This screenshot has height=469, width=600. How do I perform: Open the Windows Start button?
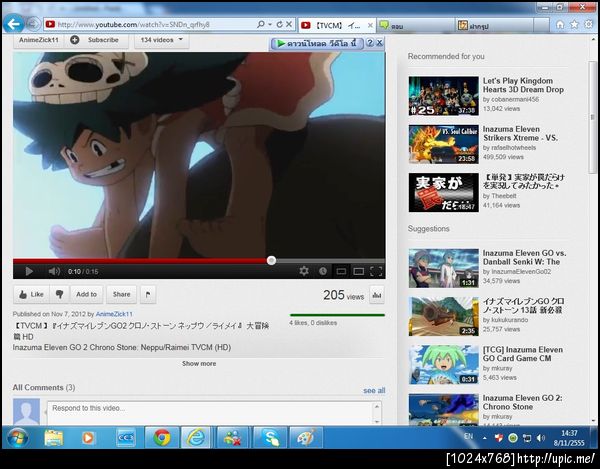pos(17,438)
